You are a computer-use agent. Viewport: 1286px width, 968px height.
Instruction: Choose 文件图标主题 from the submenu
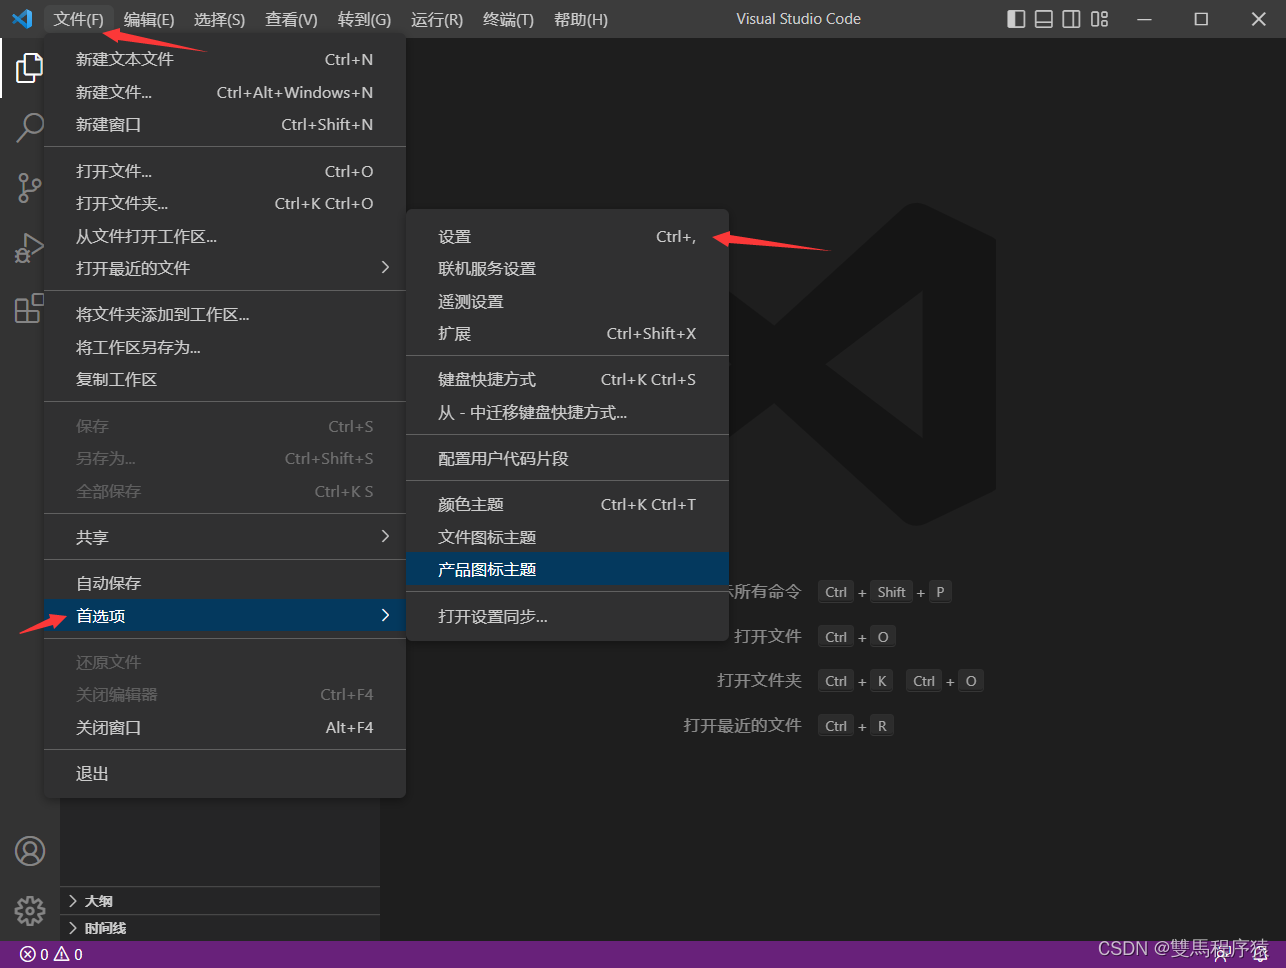tap(567, 537)
